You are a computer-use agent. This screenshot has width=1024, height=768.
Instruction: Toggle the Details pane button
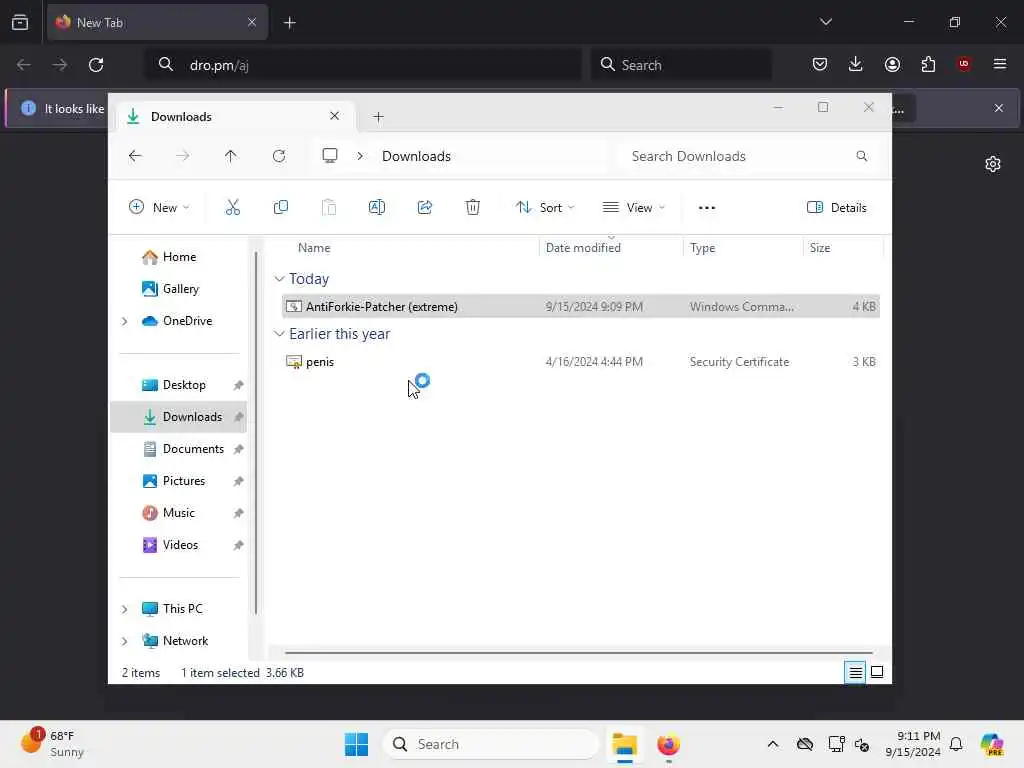pyautogui.click(x=837, y=208)
